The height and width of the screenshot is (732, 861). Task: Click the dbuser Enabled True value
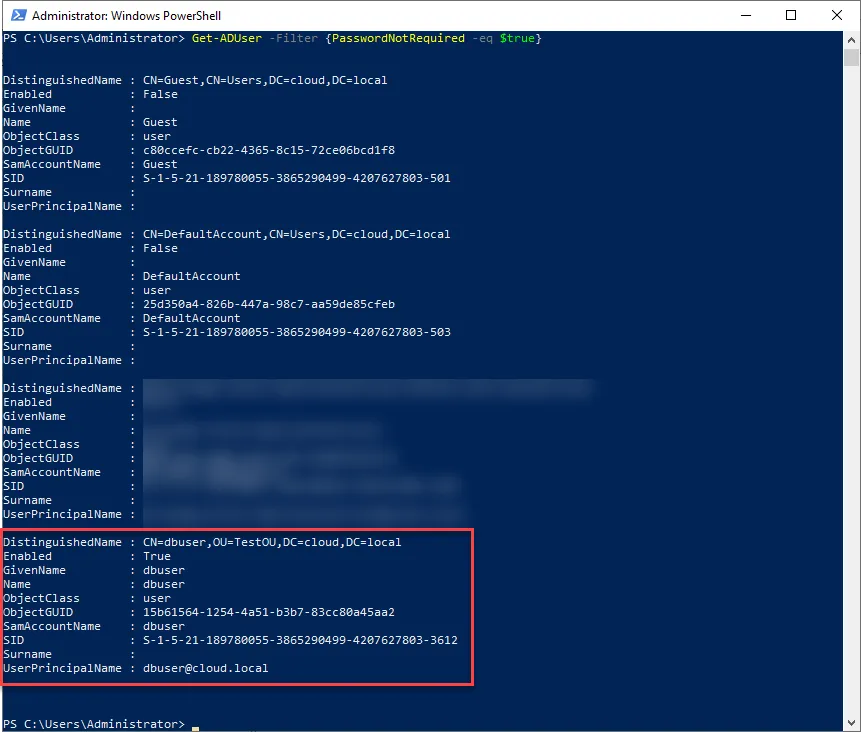[x=156, y=556]
